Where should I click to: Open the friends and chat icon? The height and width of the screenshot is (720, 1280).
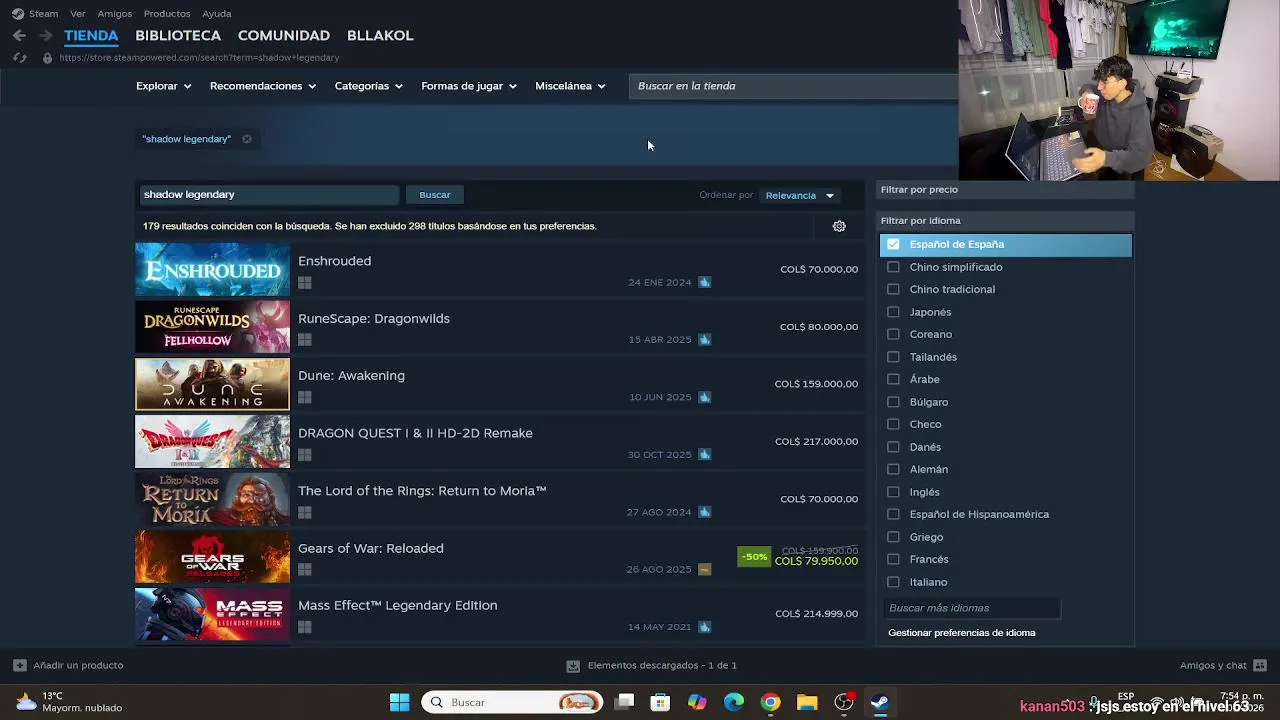pos(1260,665)
